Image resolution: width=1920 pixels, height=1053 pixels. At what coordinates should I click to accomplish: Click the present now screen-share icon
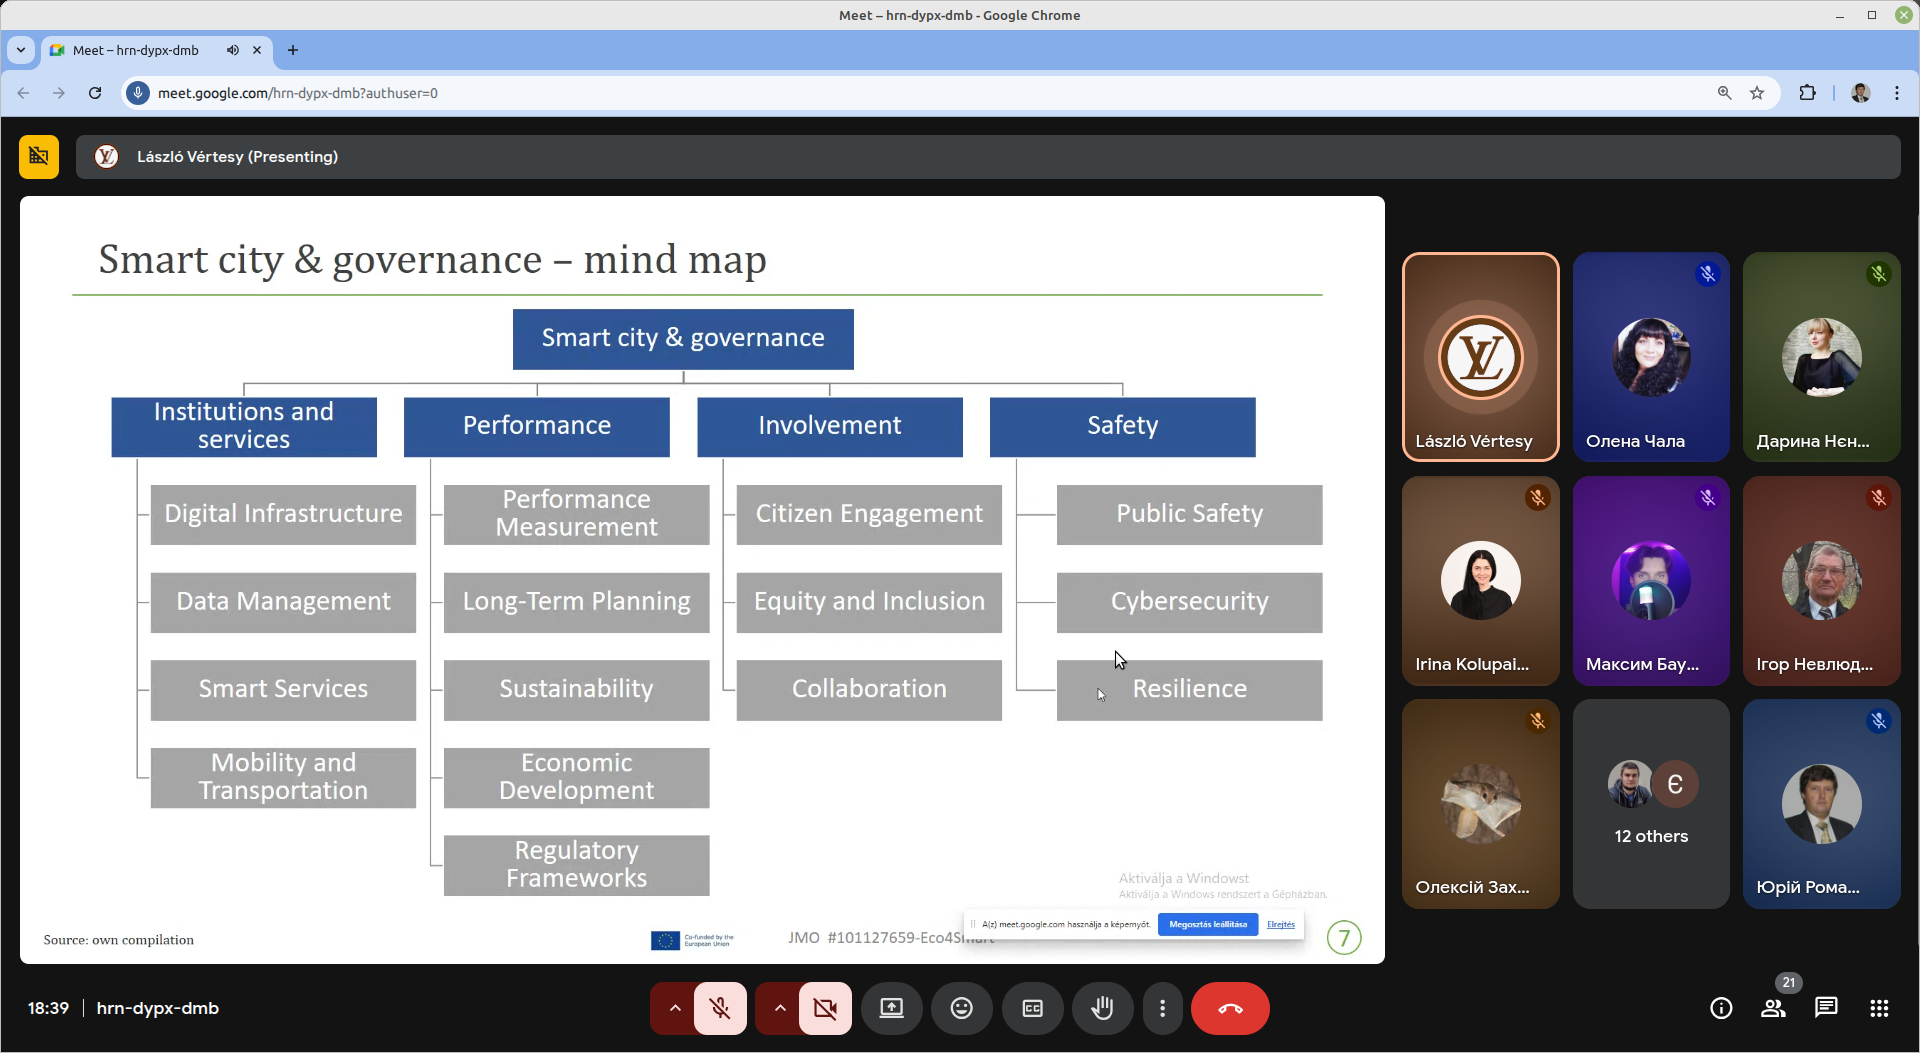click(891, 1008)
